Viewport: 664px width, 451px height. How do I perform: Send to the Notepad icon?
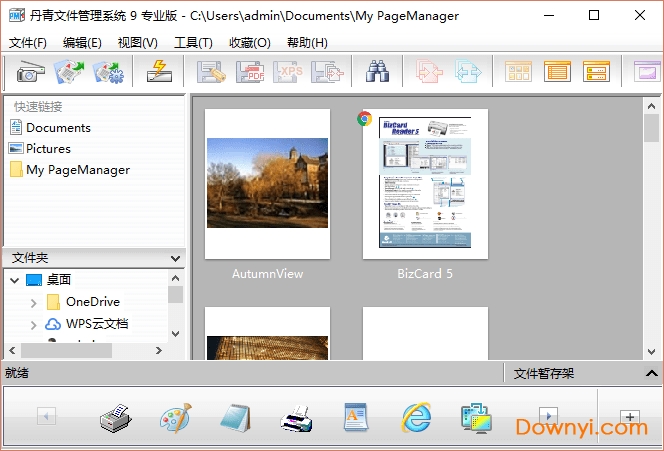click(236, 417)
